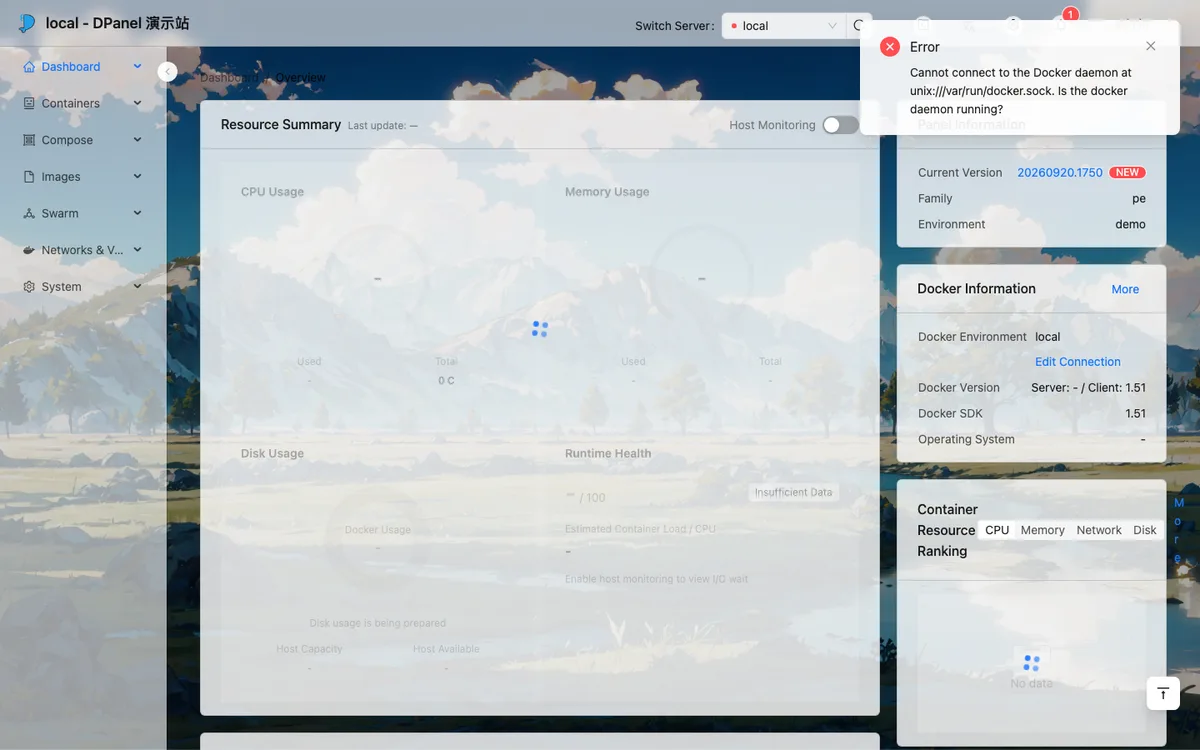Click the 'Last update: —' text

[x=383, y=126]
